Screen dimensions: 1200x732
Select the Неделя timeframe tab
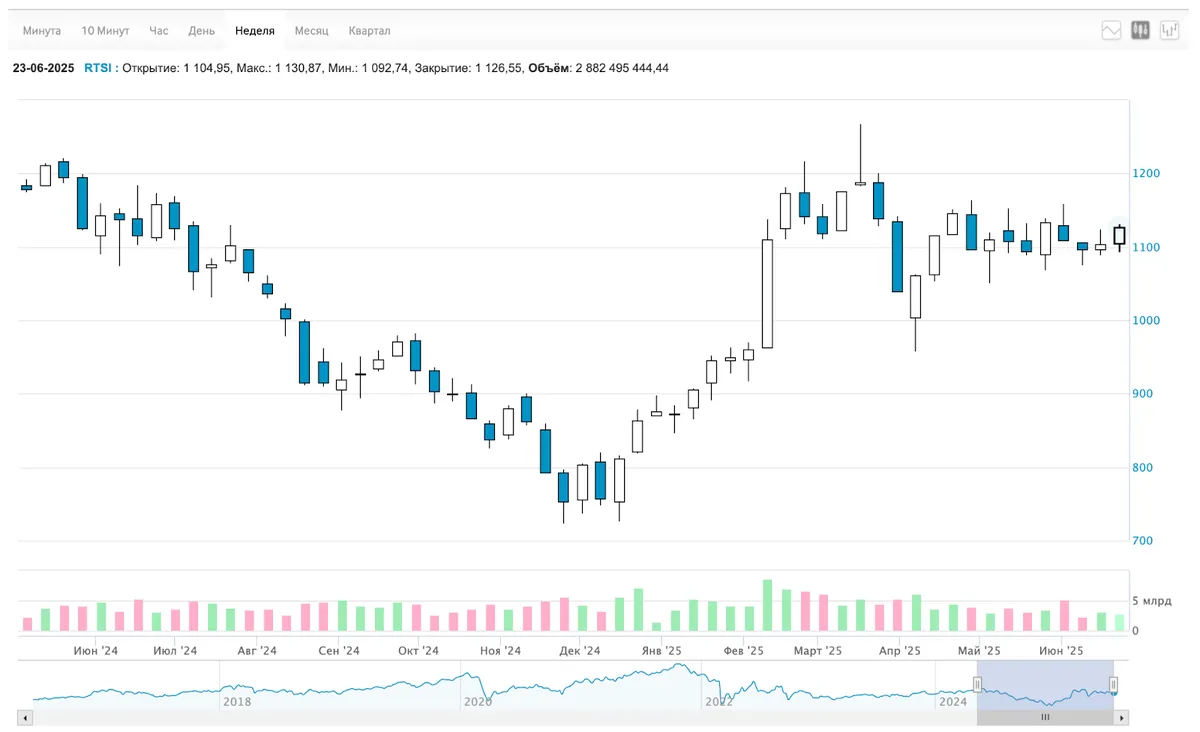(255, 31)
